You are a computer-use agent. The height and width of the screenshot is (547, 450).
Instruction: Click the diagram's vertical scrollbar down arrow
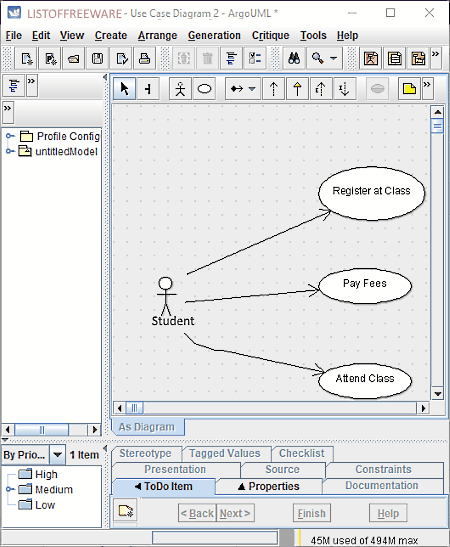(437, 394)
